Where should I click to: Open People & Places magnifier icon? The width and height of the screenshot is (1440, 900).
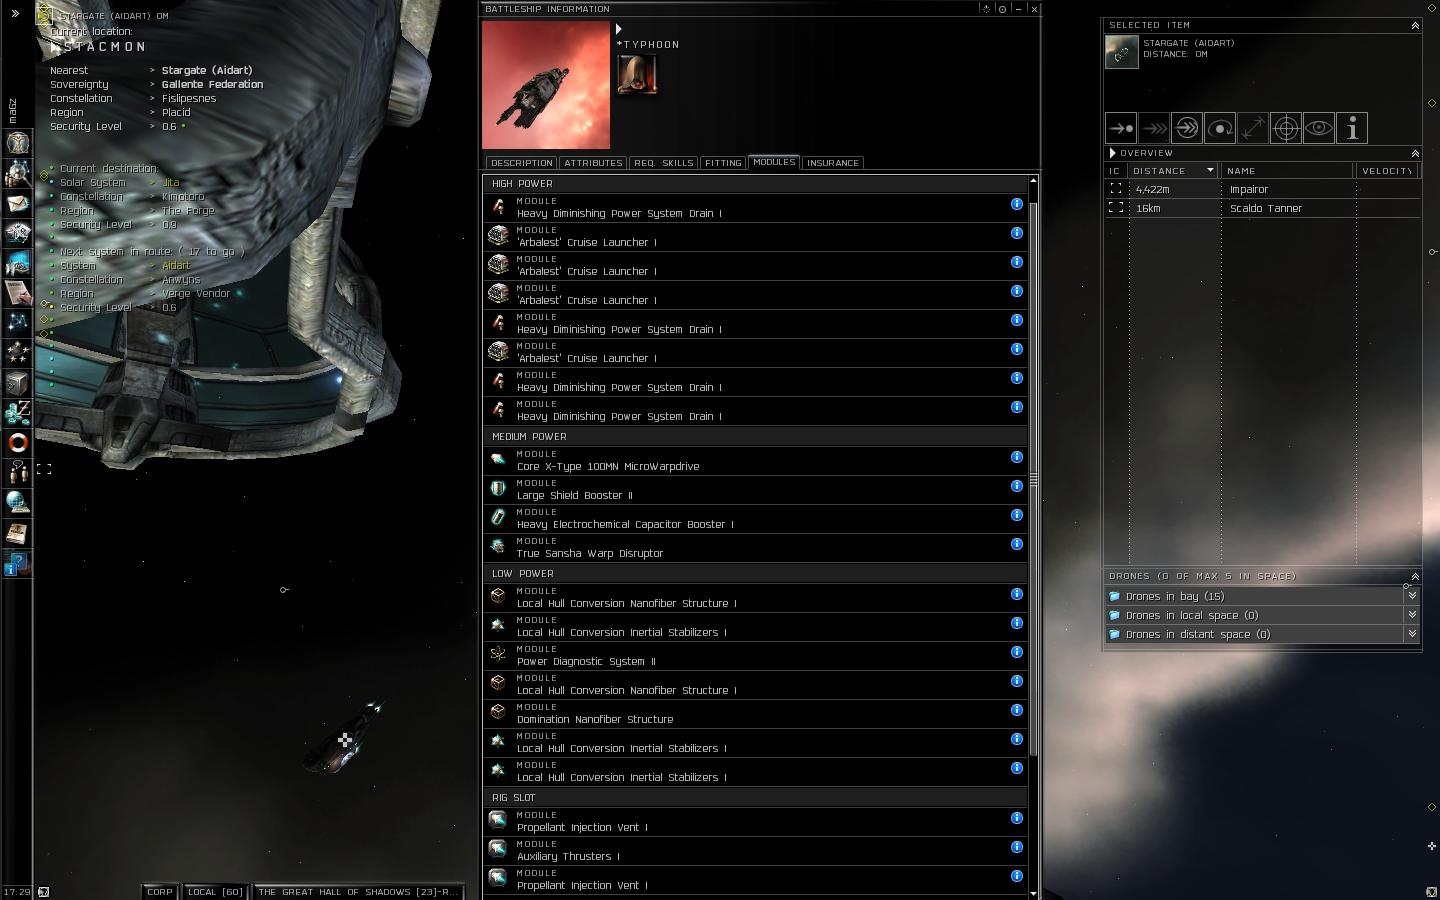pyautogui.click(x=17, y=173)
